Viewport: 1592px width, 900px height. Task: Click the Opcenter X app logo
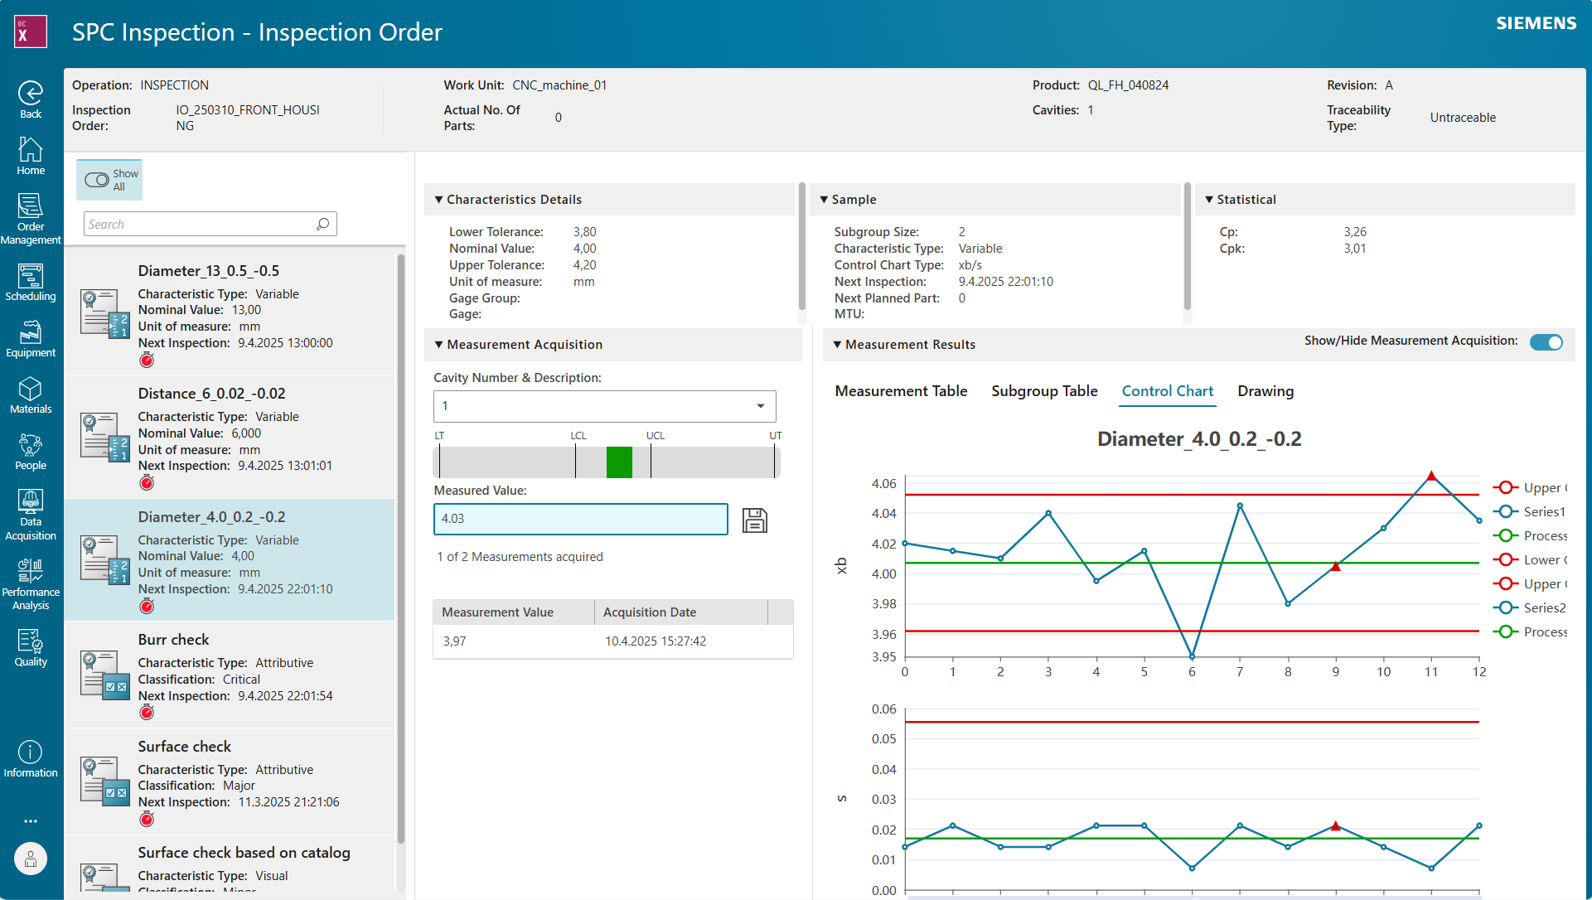pyautogui.click(x=31, y=31)
